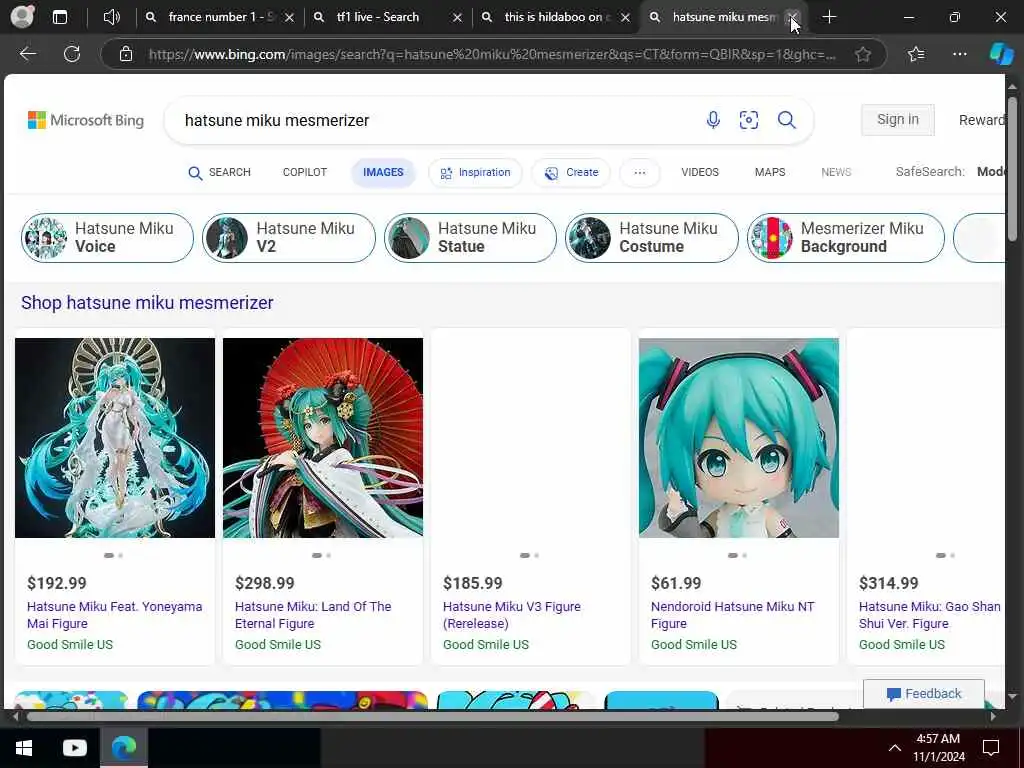Open the NEWS section
Image resolution: width=1024 pixels, height=768 pixels.
tap(836, 172)
